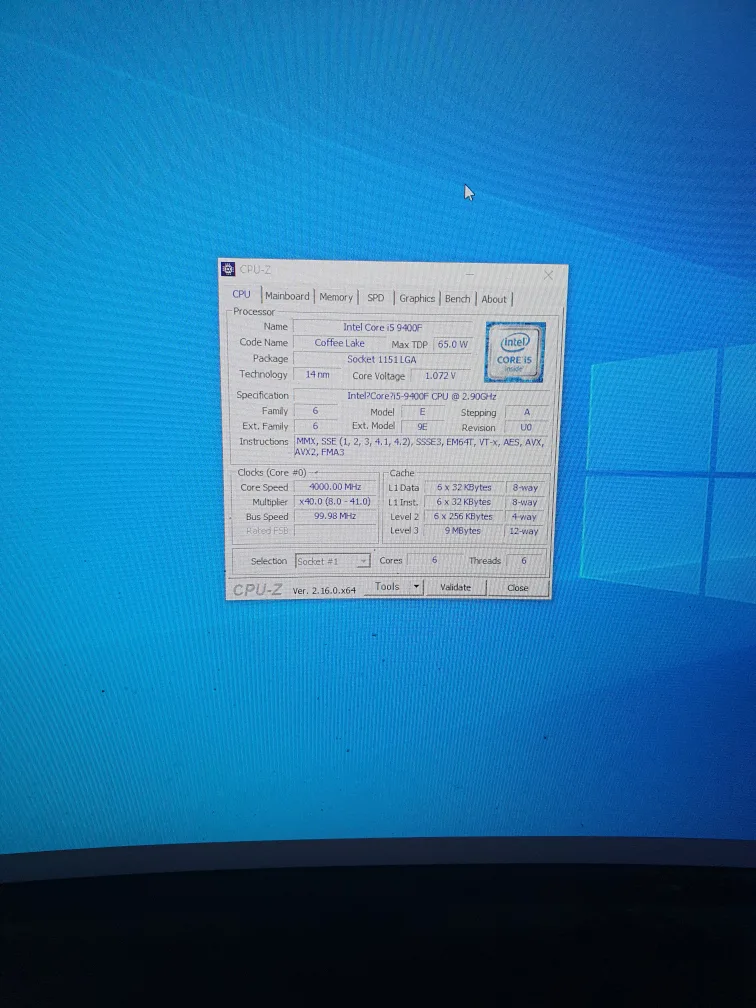The width and height of the screenshot is (756, 1008).
Task: Expand the Tools dropdown arrow
Action: [x=416, y=586]
